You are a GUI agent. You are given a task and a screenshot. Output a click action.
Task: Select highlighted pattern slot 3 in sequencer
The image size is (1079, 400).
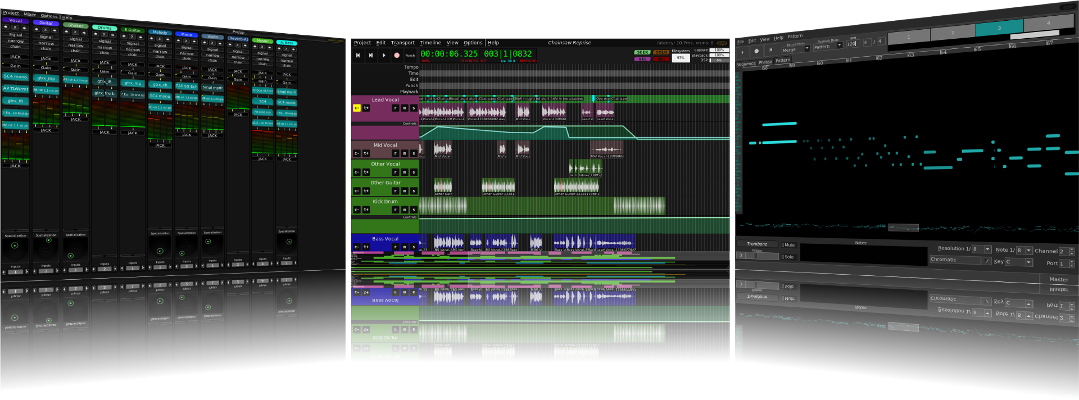click(x=999, y=30)
